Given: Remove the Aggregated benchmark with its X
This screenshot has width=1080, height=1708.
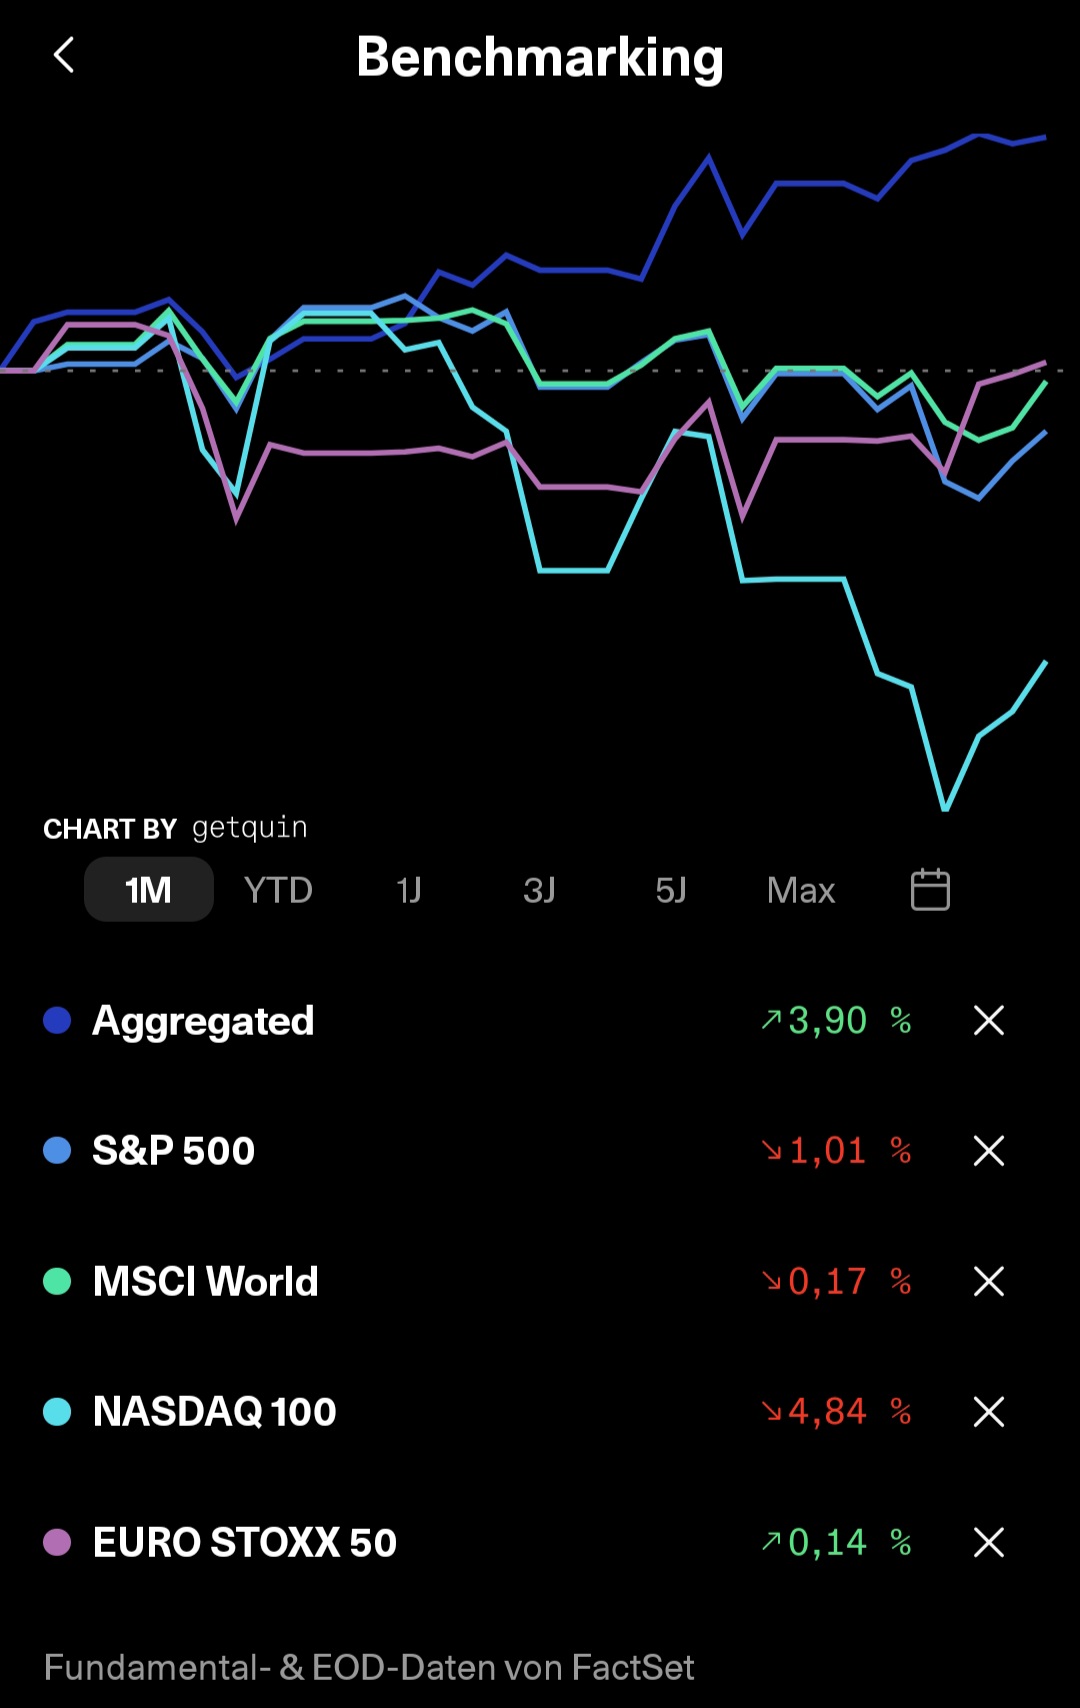Looking at the screenshot, I should pos(989,1020).
